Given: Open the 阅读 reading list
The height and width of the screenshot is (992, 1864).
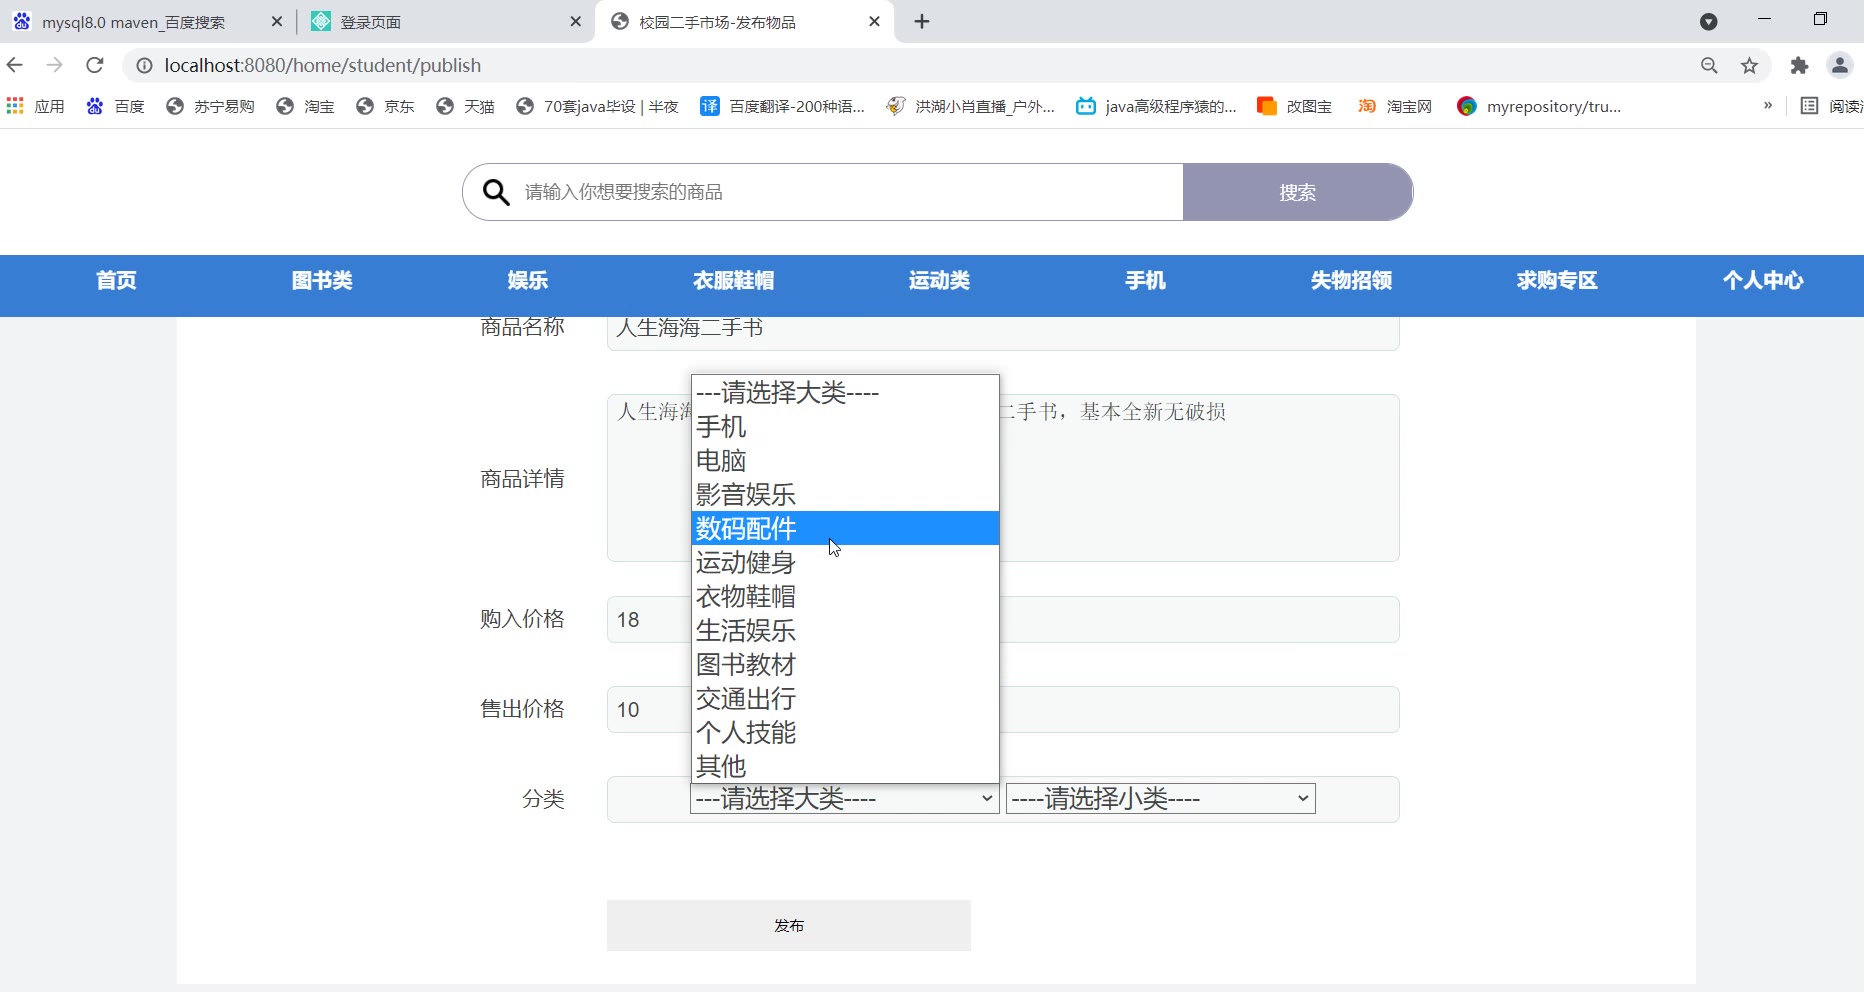Looking at the screenshot, I should point(1831,106).
